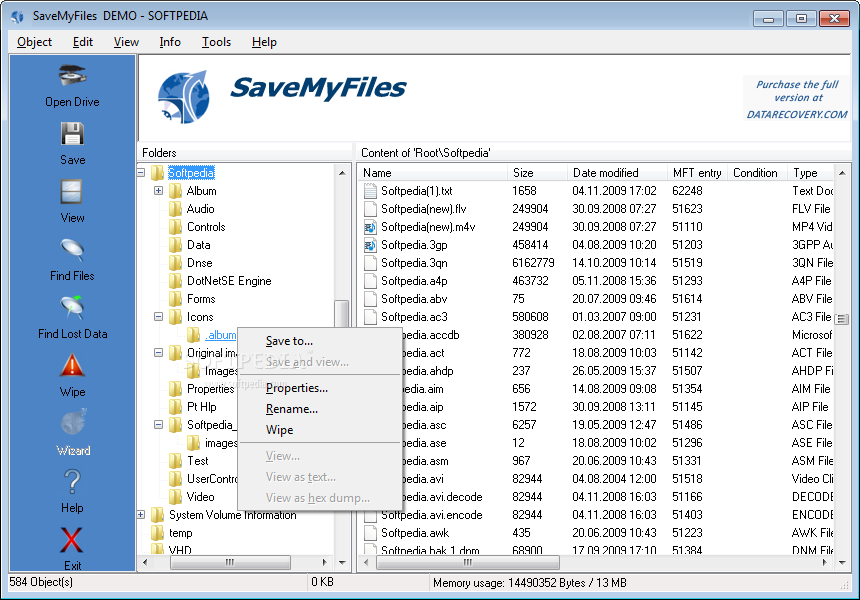Viewport: 860px width, 600px height.
Task: Select Softpedia(new).flv file row
Action: [x=598, y=209]
